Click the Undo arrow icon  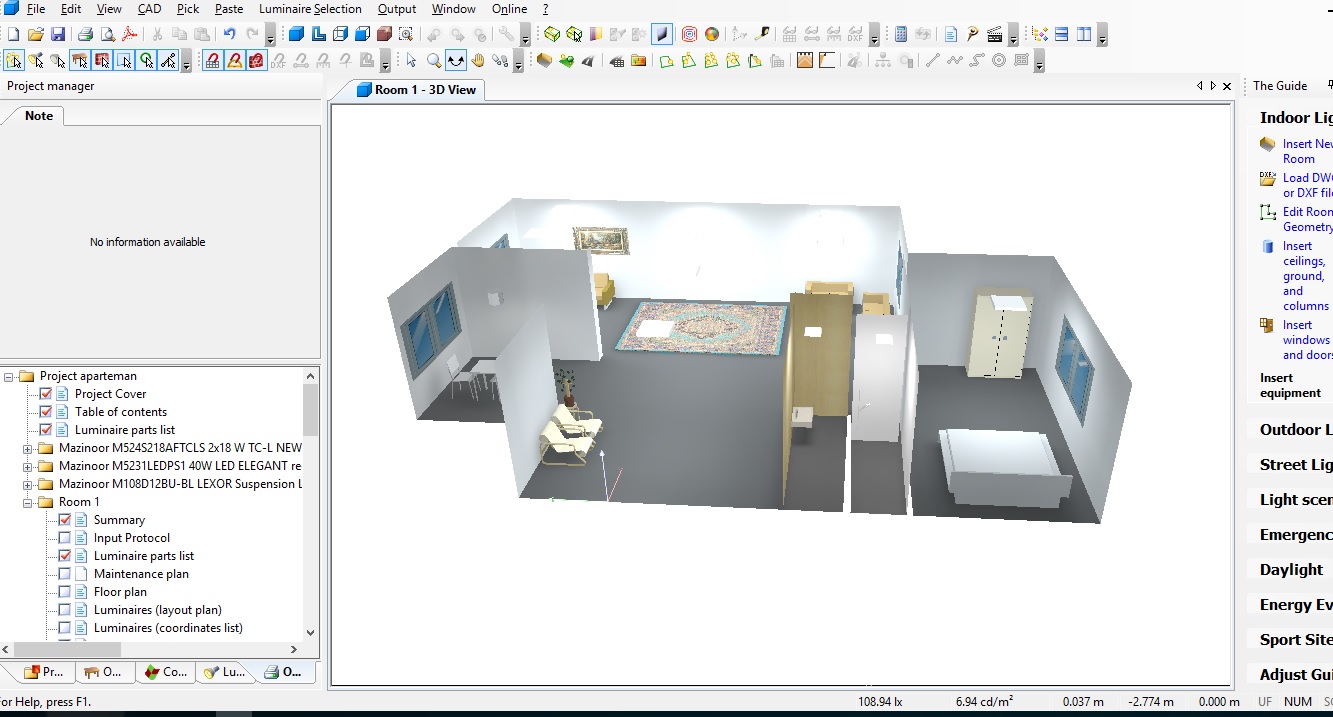click(229, 34)
